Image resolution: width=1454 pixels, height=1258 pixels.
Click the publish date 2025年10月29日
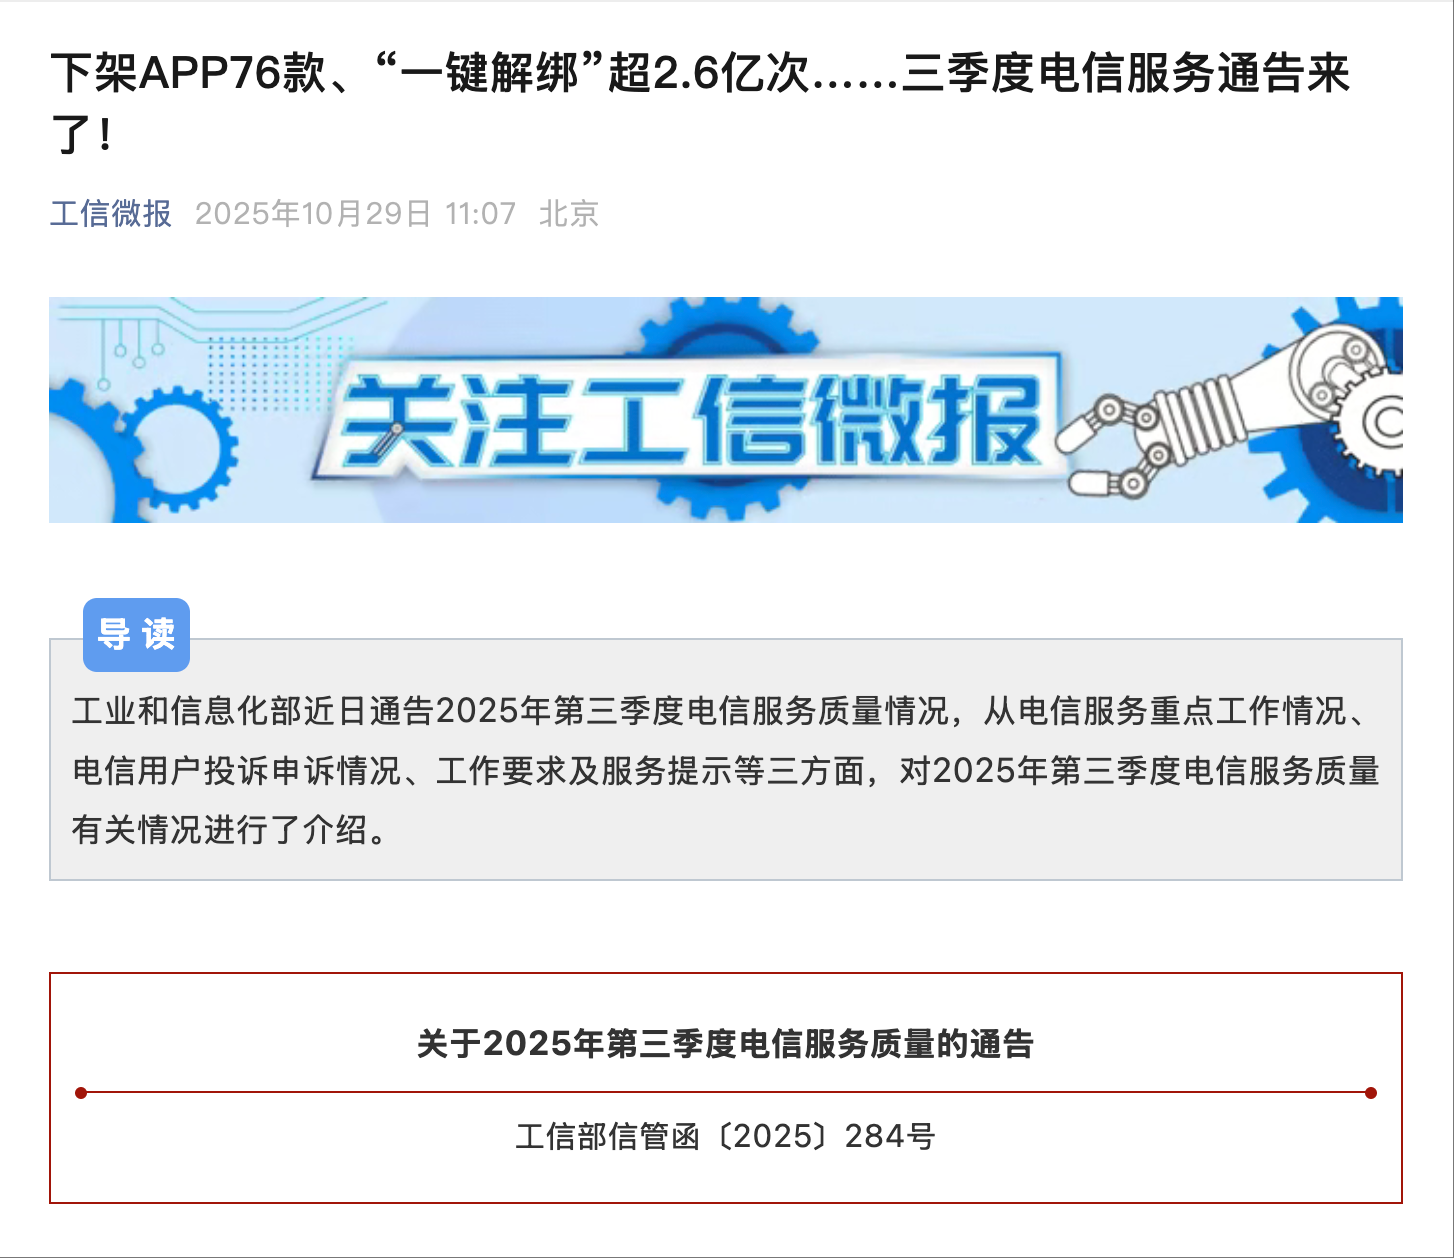click(315, 213)
